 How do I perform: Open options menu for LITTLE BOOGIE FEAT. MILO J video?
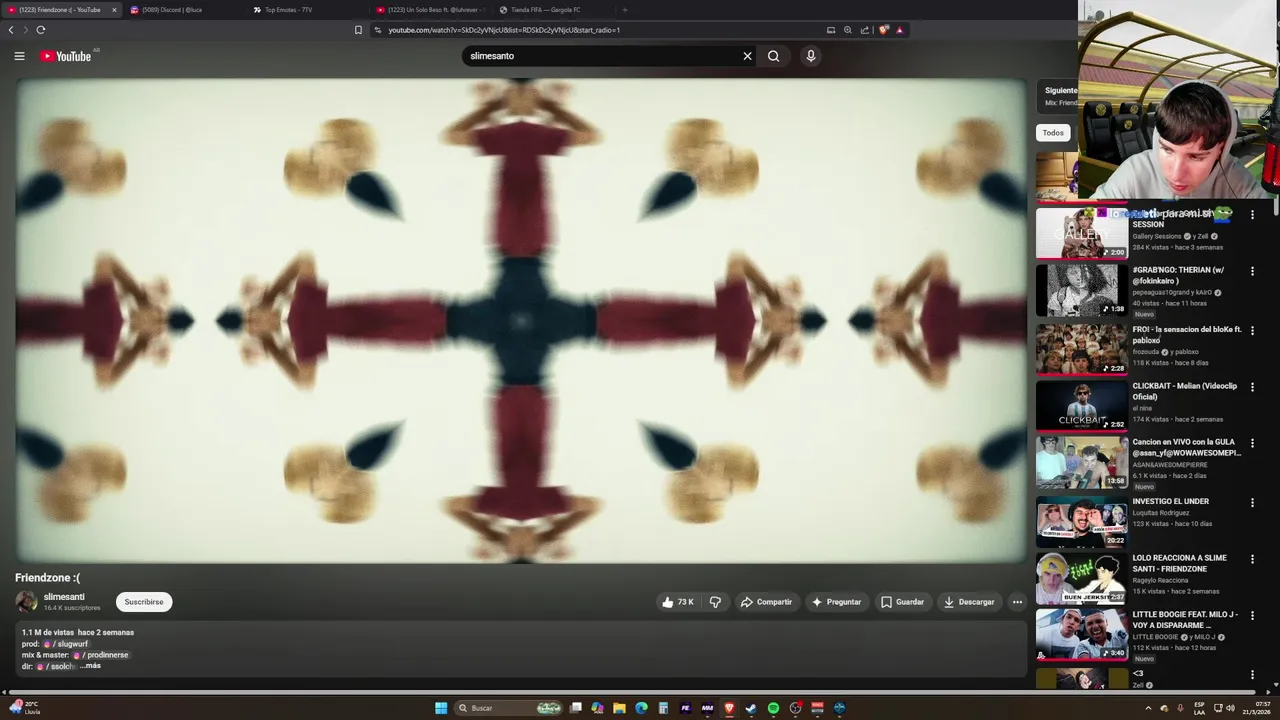[1252, 615]
